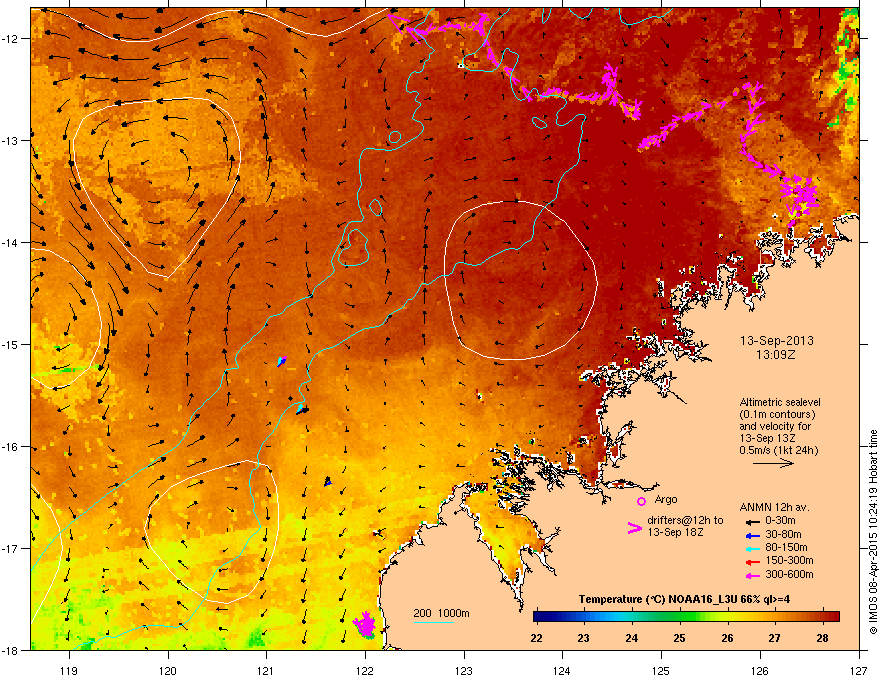Image resolution: width=880 pixels, height=680 pixels.
Task: Click the latitude axis label -18
Action: coord(11,650)
